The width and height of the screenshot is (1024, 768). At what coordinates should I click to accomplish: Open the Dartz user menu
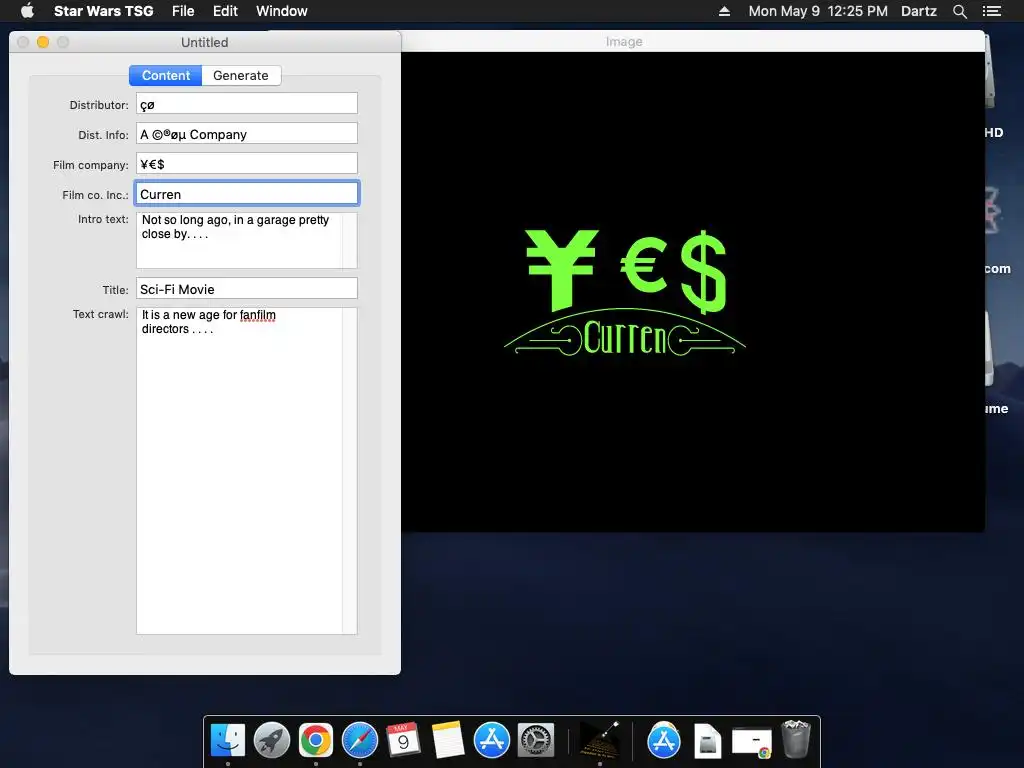[x=918, y=11]
